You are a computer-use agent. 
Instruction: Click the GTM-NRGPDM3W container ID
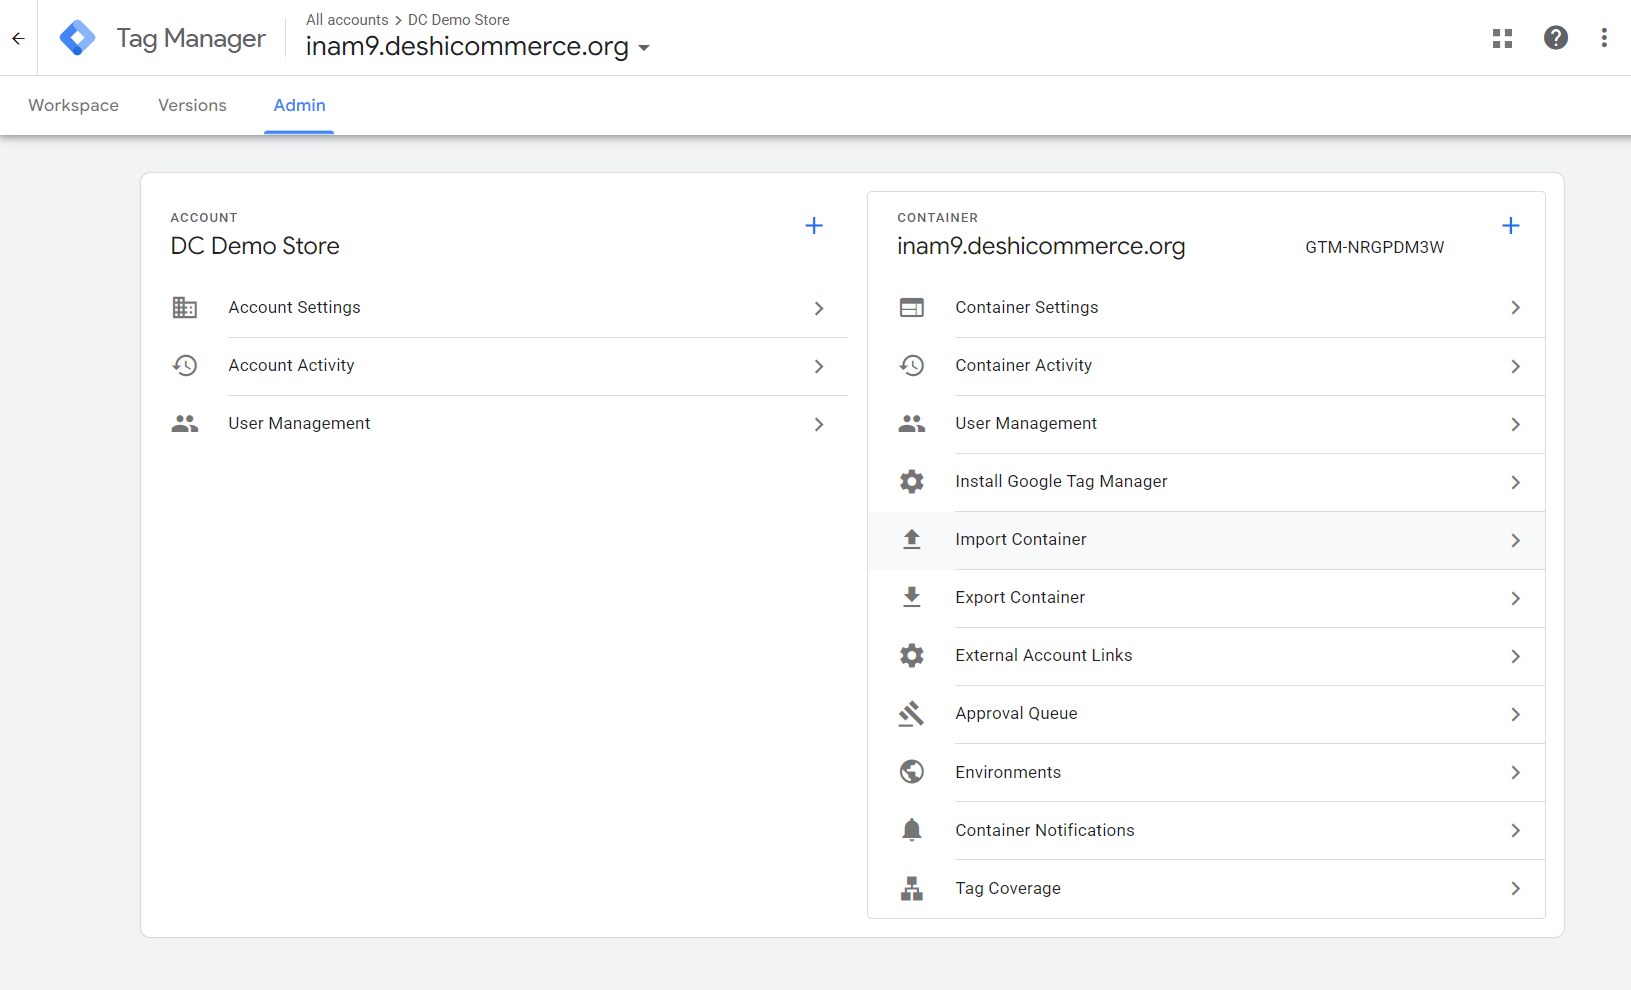pyautogui.click(x=1374, y=247)
